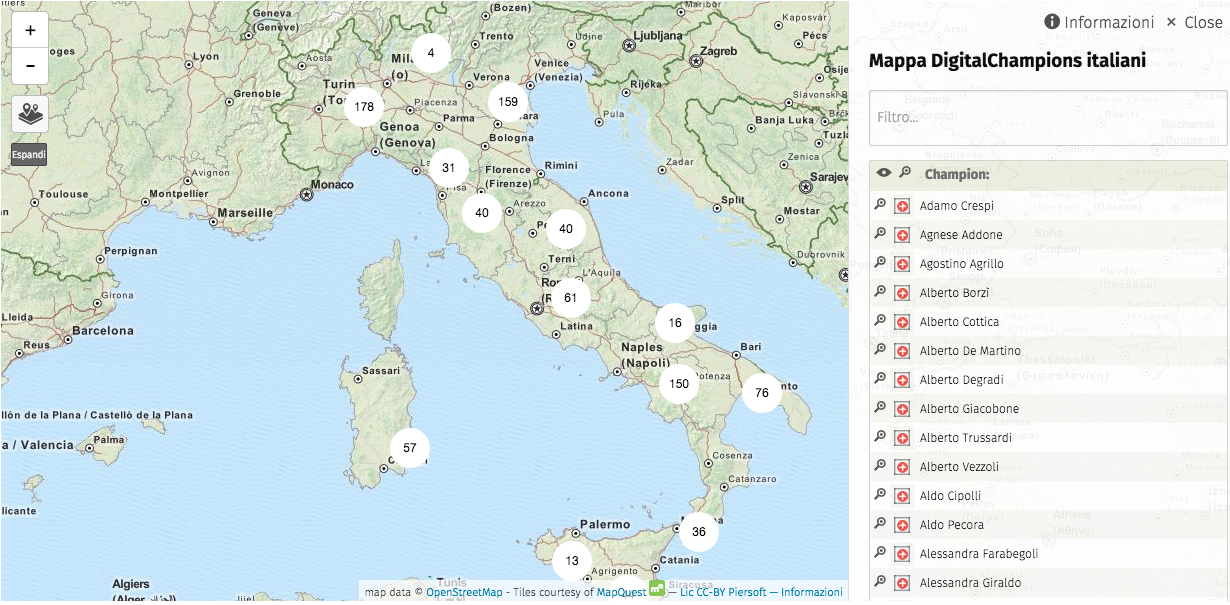The width and height of the screenshot is (1230, 605).
Task: Zoom in on the map
Action: tap(30, 30)
